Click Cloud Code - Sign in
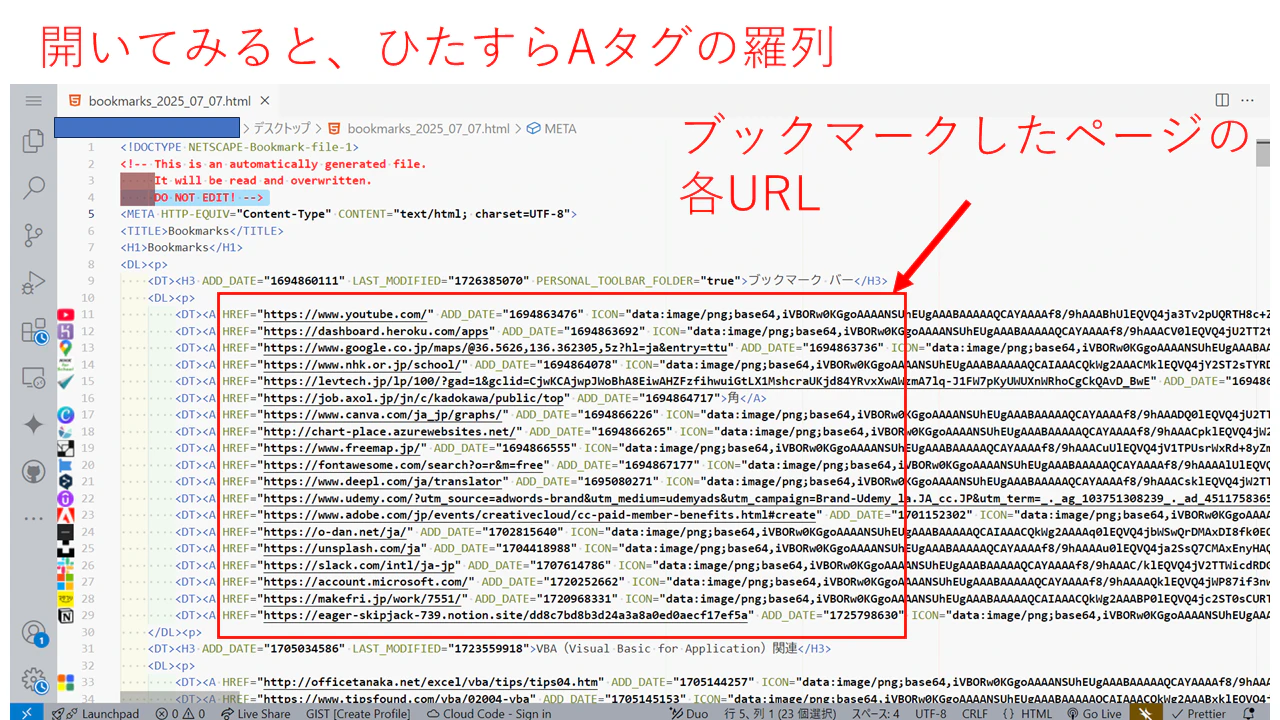The height and width of the screenshot is (720, 1280). click(489, 713)
